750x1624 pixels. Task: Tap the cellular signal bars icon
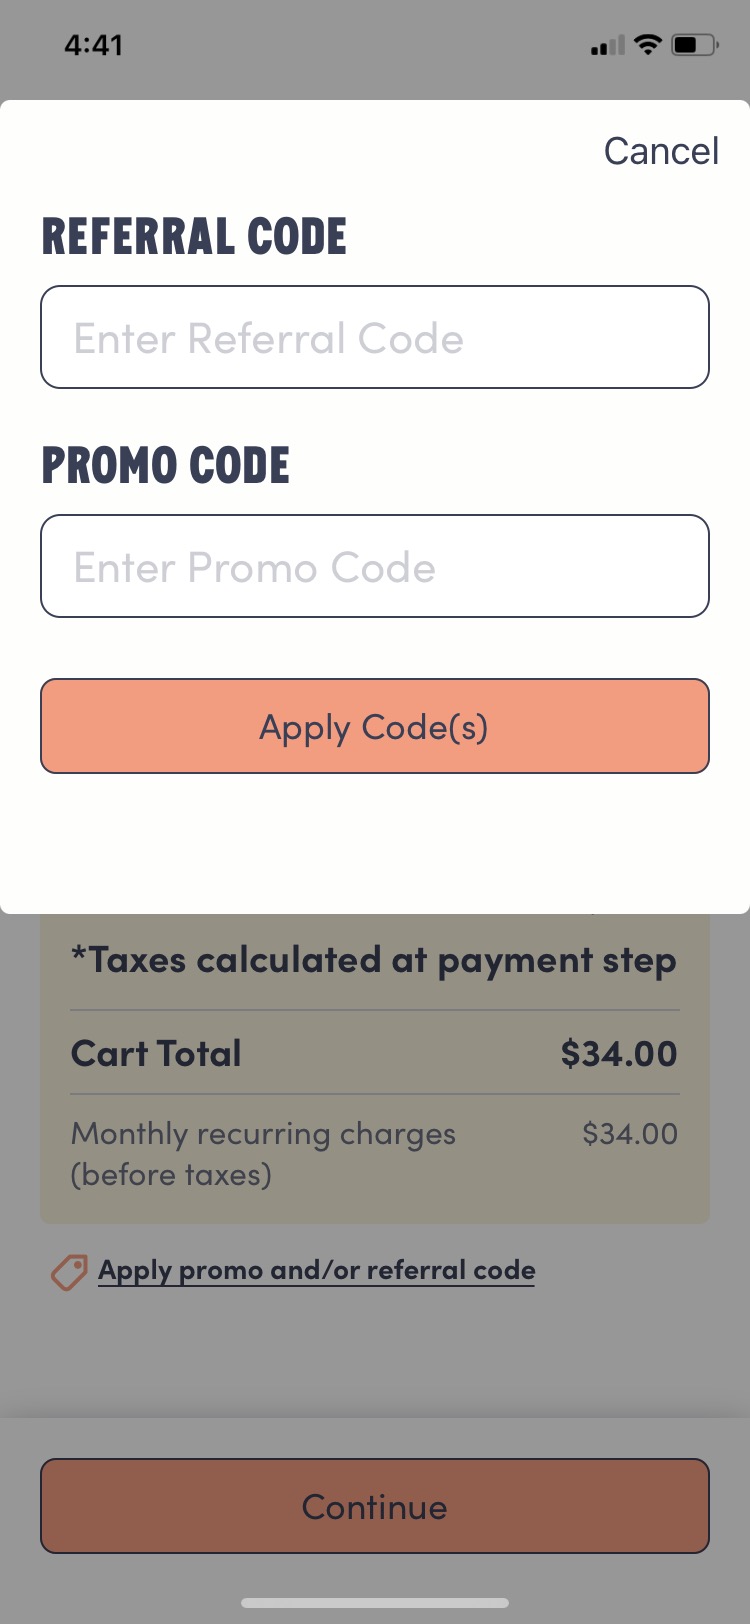point(606,46)
